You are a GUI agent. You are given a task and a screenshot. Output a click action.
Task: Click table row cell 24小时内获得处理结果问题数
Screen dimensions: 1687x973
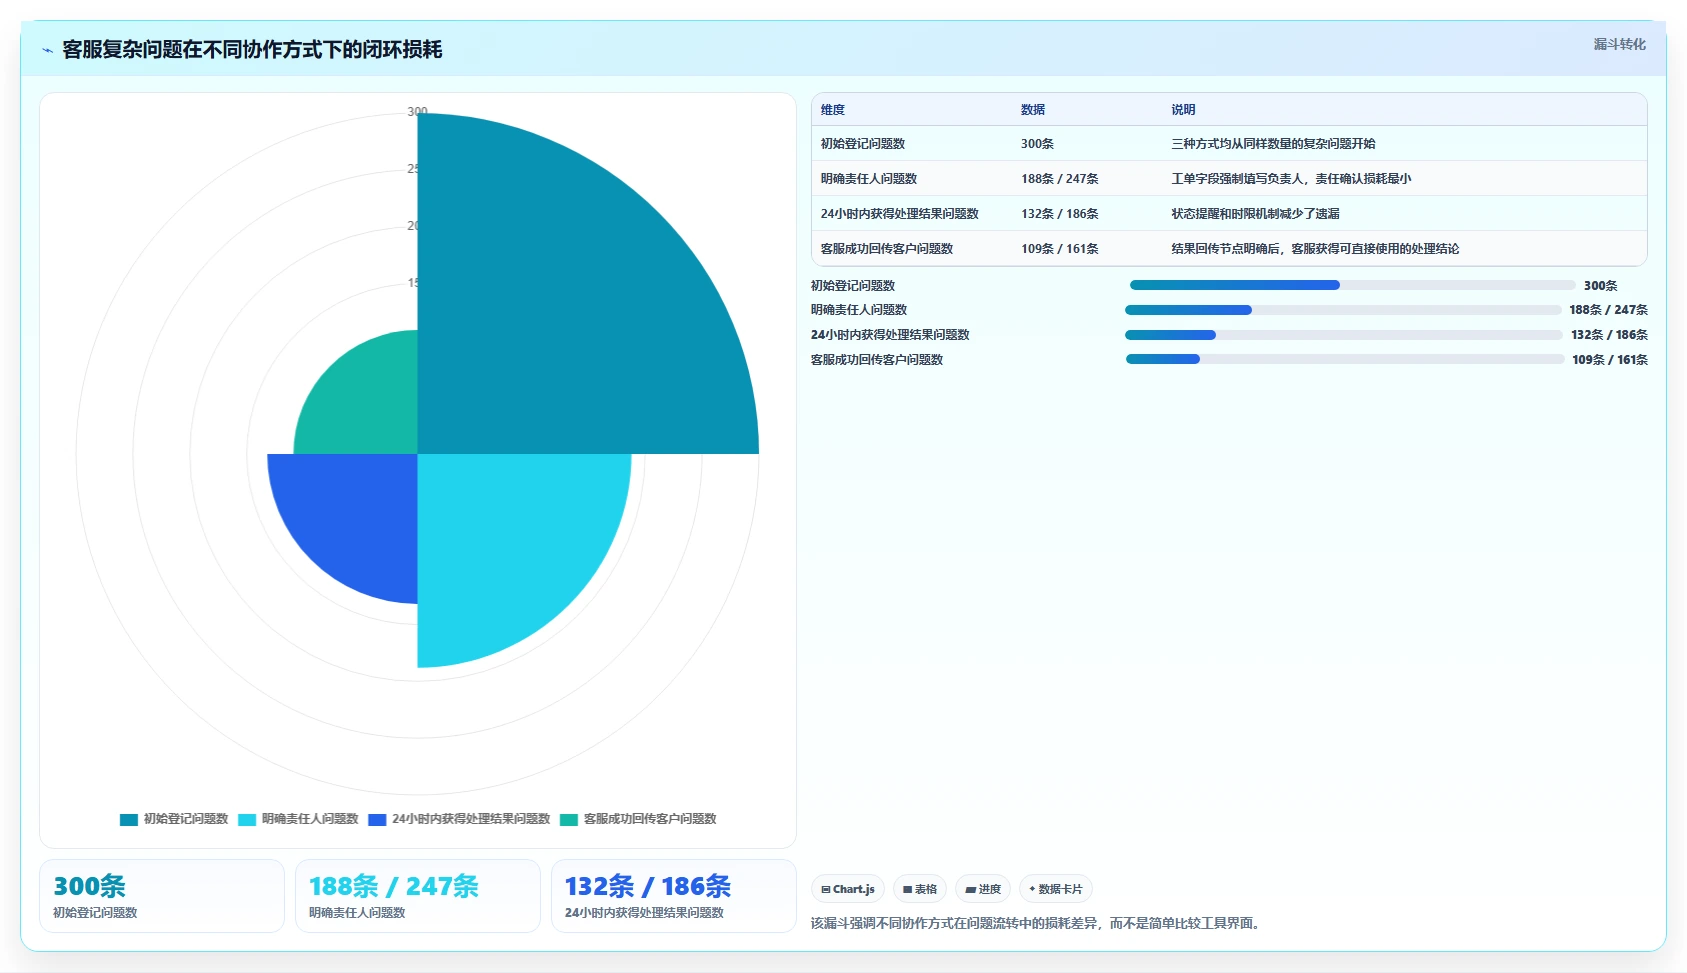point(900,214)
